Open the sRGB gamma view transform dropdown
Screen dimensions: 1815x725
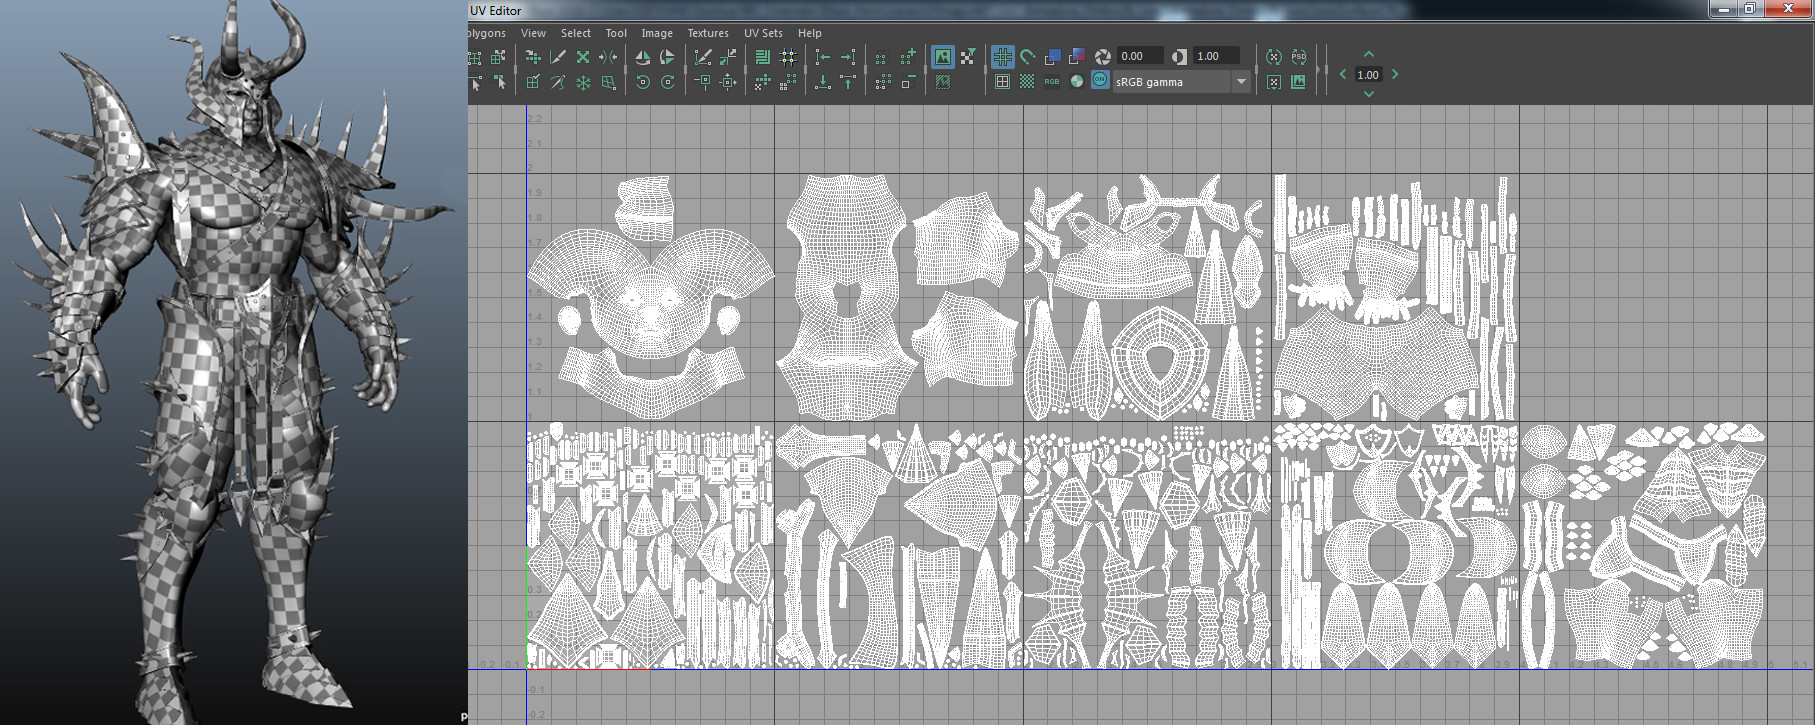1241,82
